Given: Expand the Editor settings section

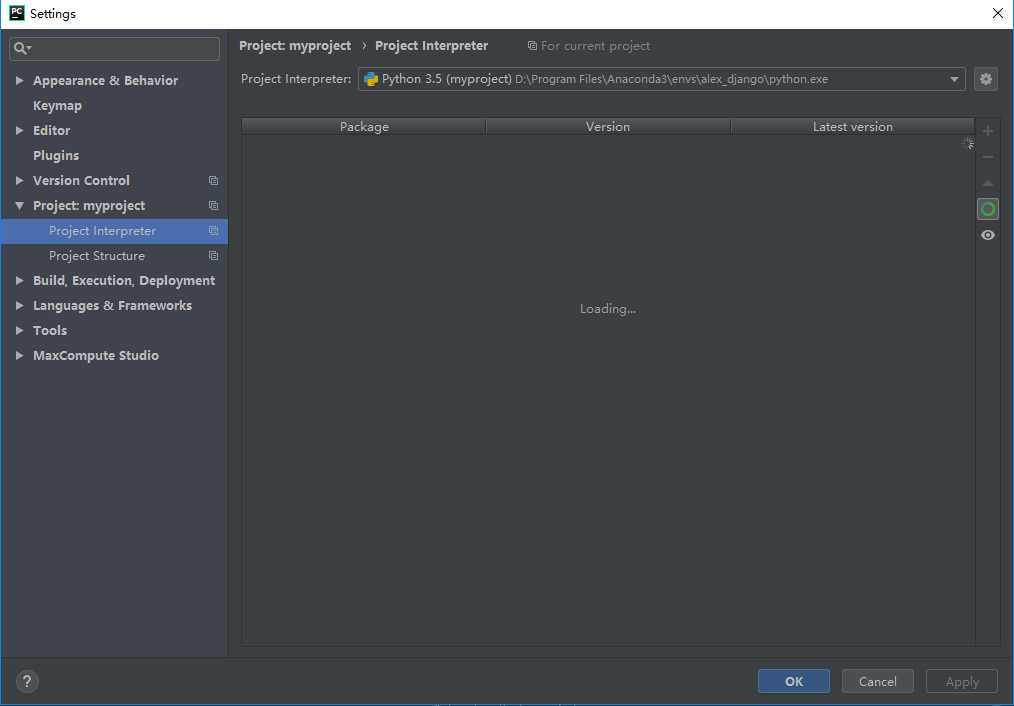Looking at the screenshot, I should (x=19, y=131).
